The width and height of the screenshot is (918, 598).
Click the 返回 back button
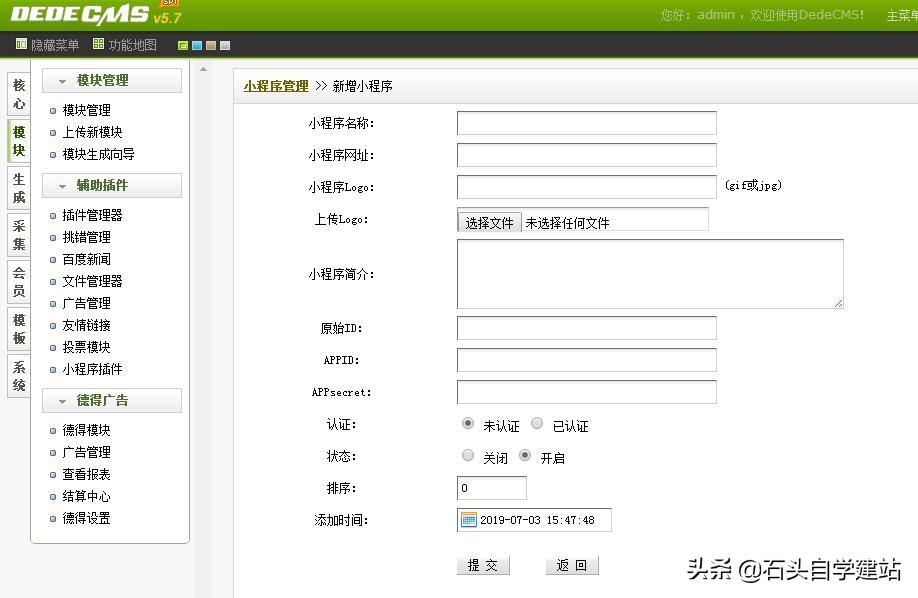tap(572, 565)
